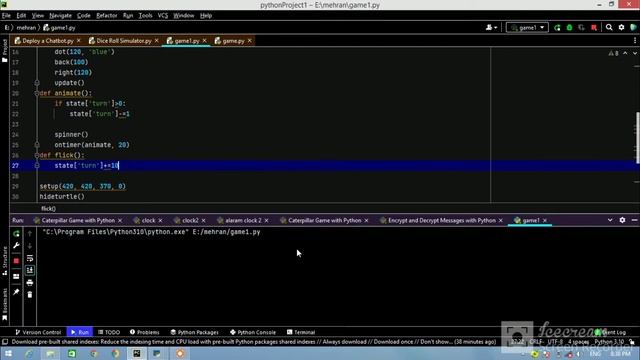The image size is (640, 360).
Task: Close the game1.py editor tab
Action: tap(204, 41)
